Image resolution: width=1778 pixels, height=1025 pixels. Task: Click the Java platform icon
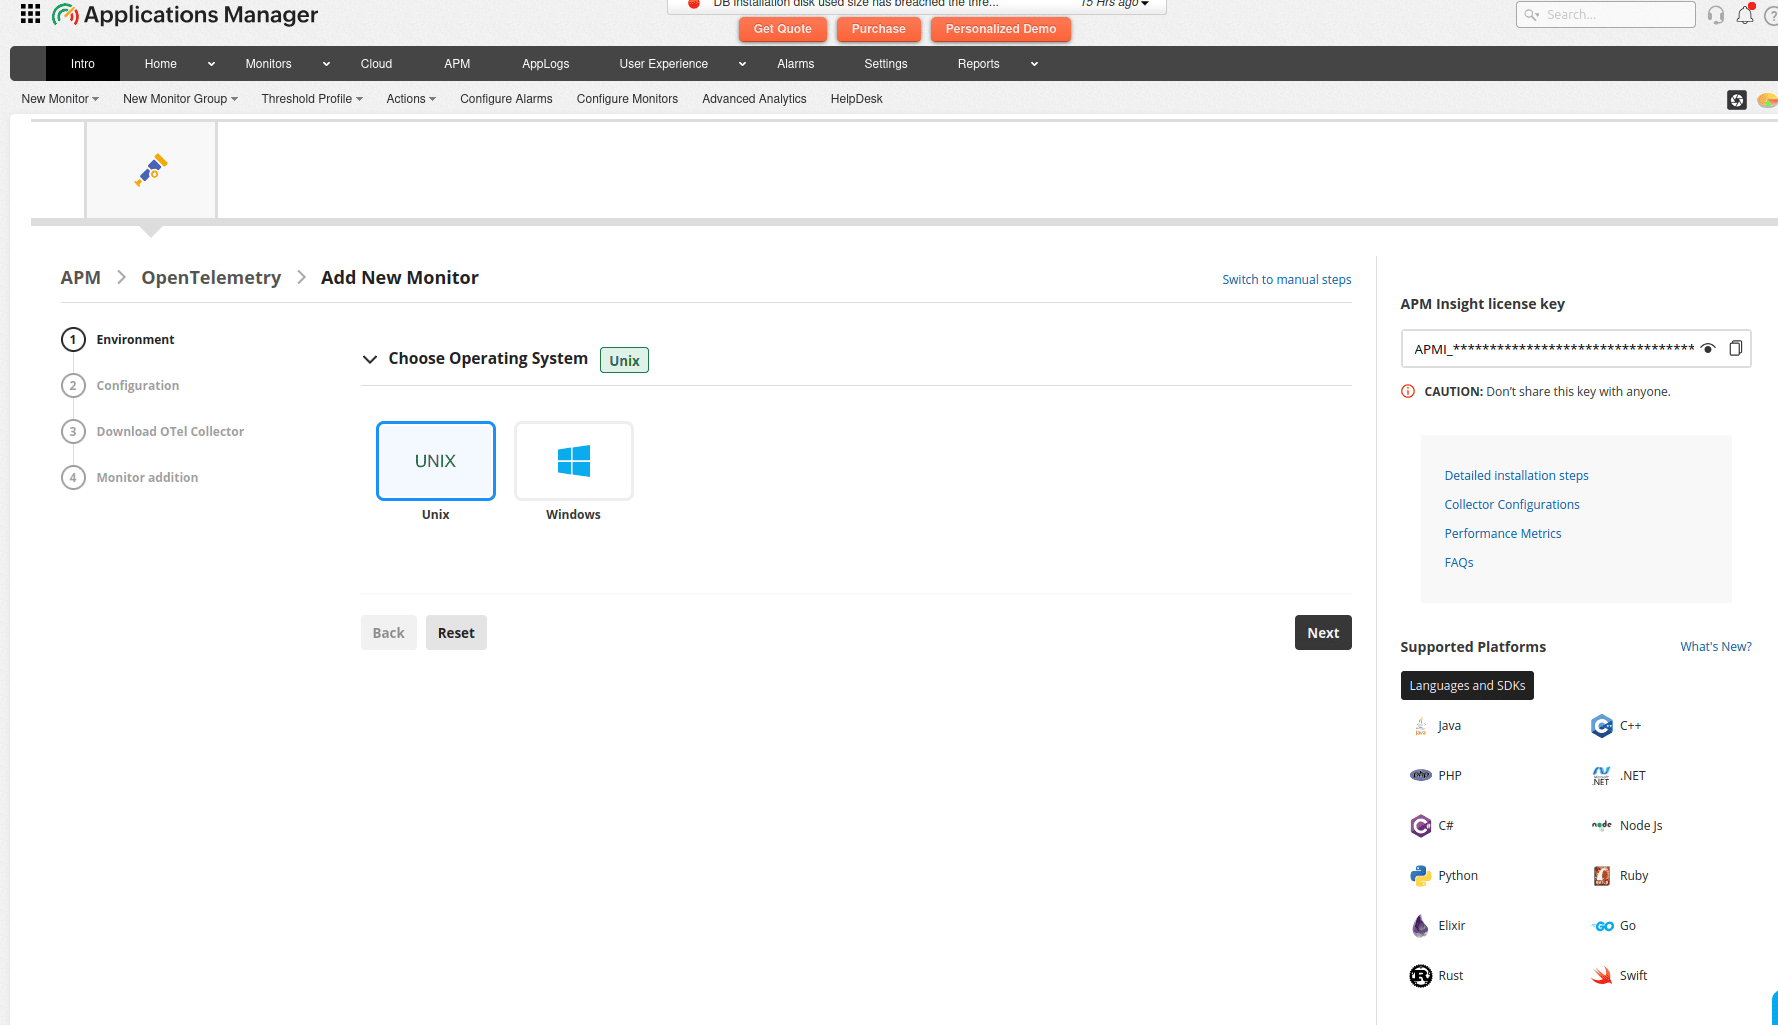(1421, 726)
